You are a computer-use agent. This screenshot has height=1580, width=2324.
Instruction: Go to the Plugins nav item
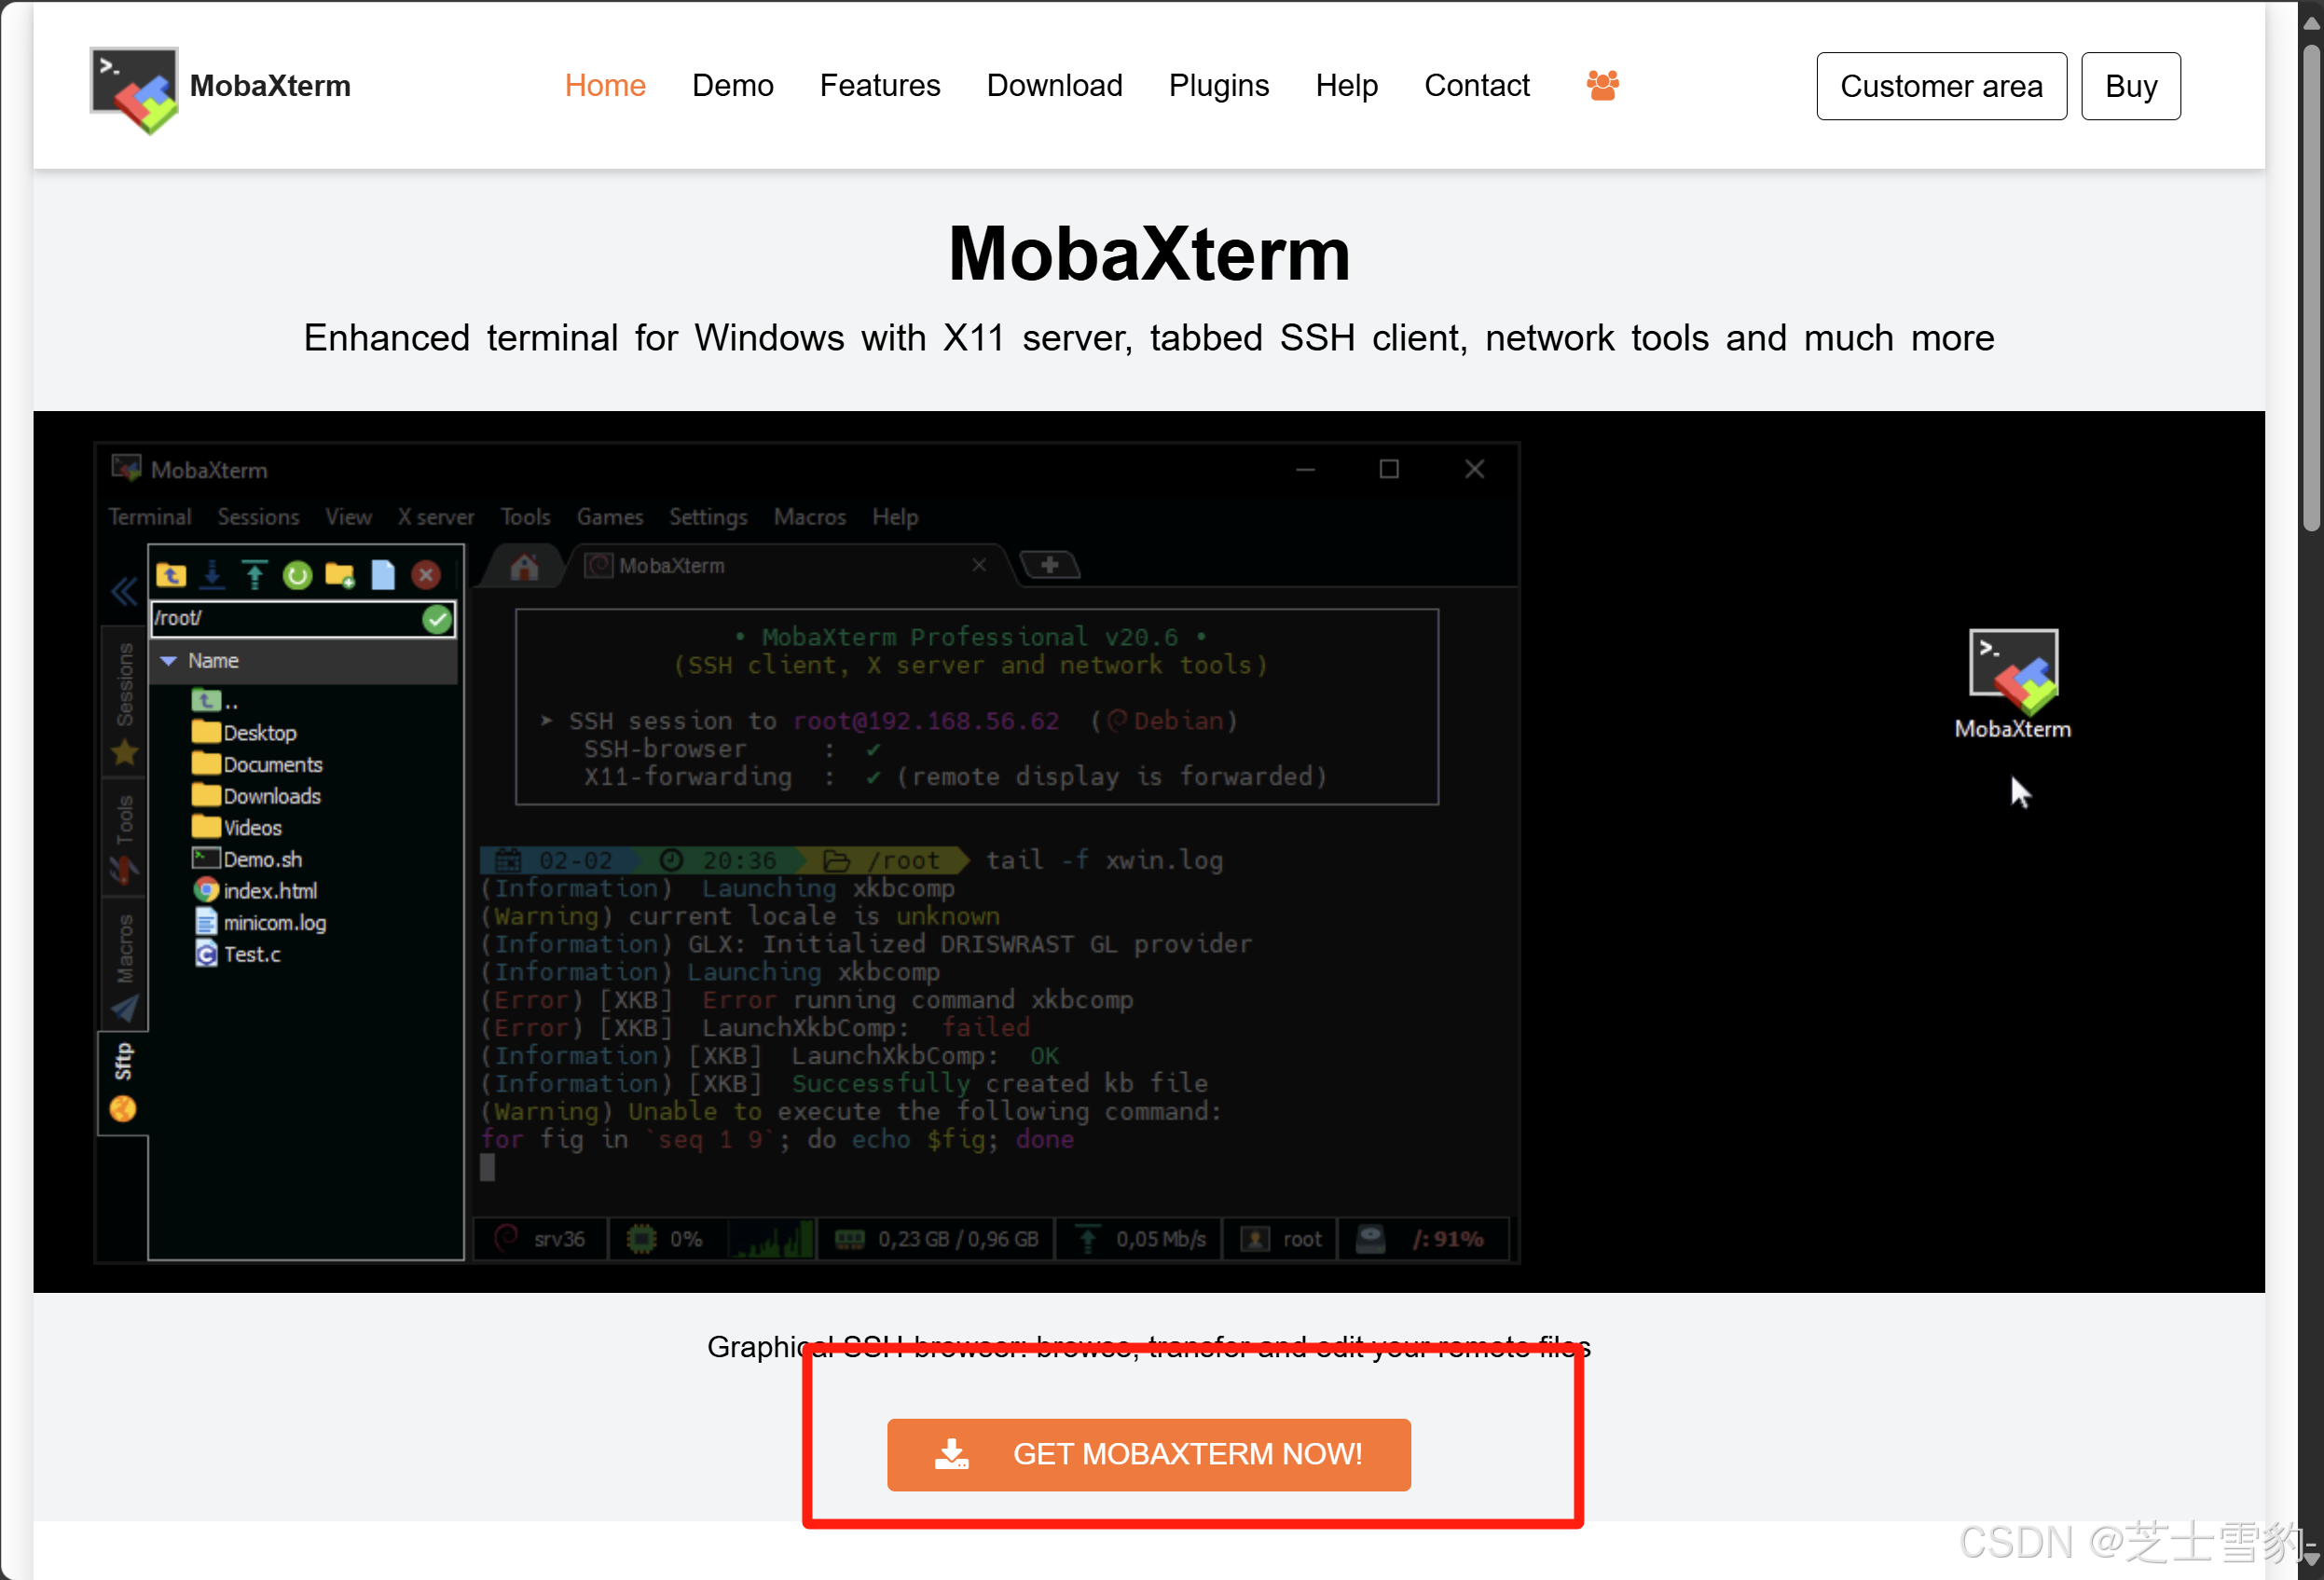click(x=1218, y=86)
